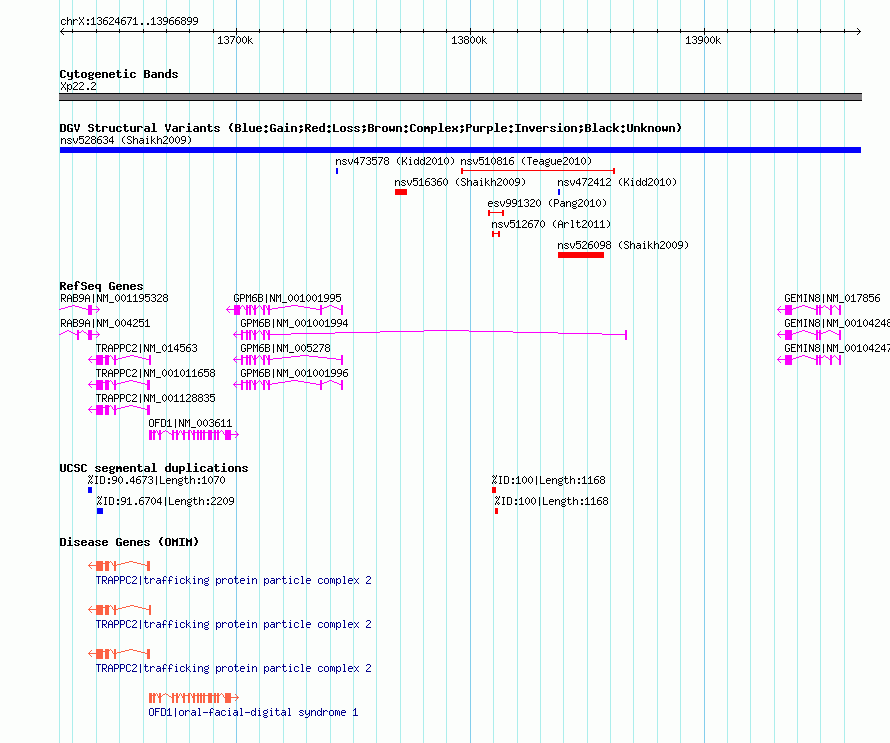
Task: Click the blue block under %ID:91.6704
Action: click(100, 511)
